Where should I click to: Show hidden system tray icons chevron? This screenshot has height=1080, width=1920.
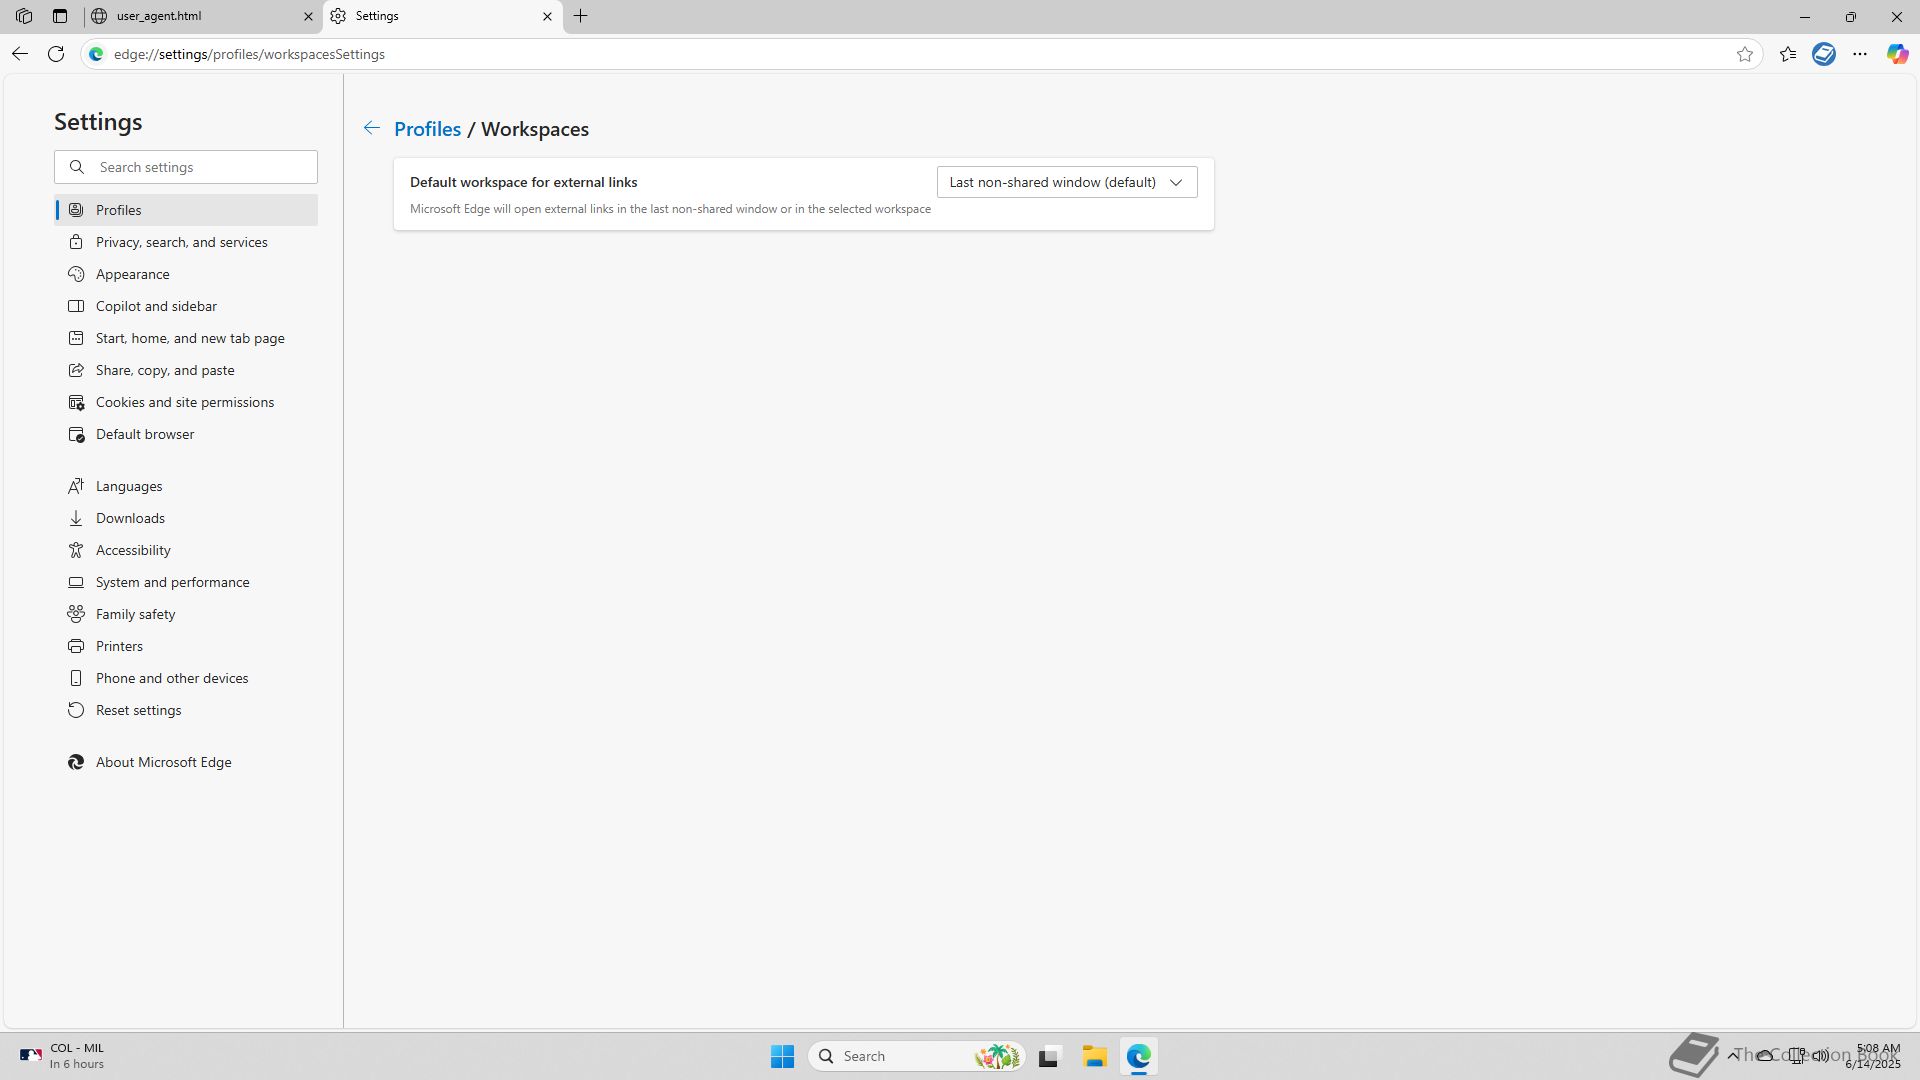pos(1732,1055)
